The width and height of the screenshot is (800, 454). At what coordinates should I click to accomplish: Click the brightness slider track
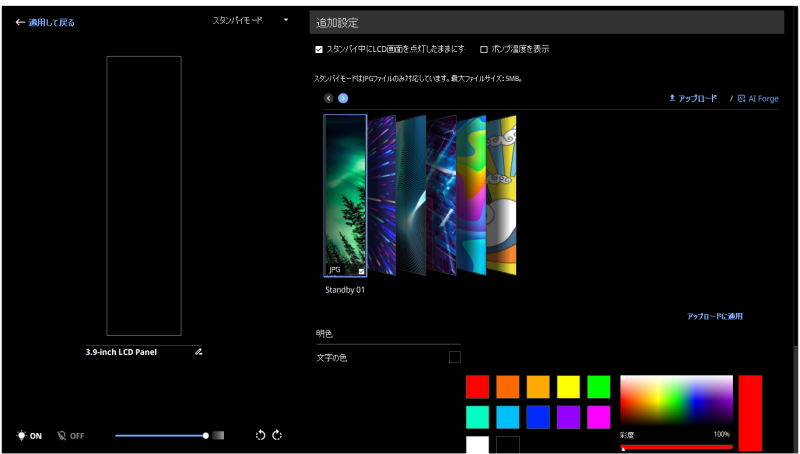pos(160,435)
